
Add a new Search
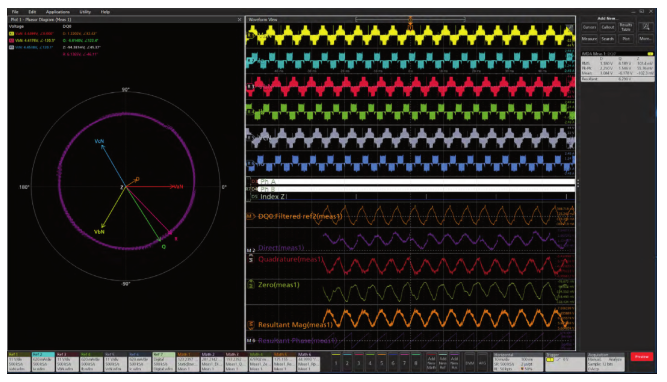point(607,39)
